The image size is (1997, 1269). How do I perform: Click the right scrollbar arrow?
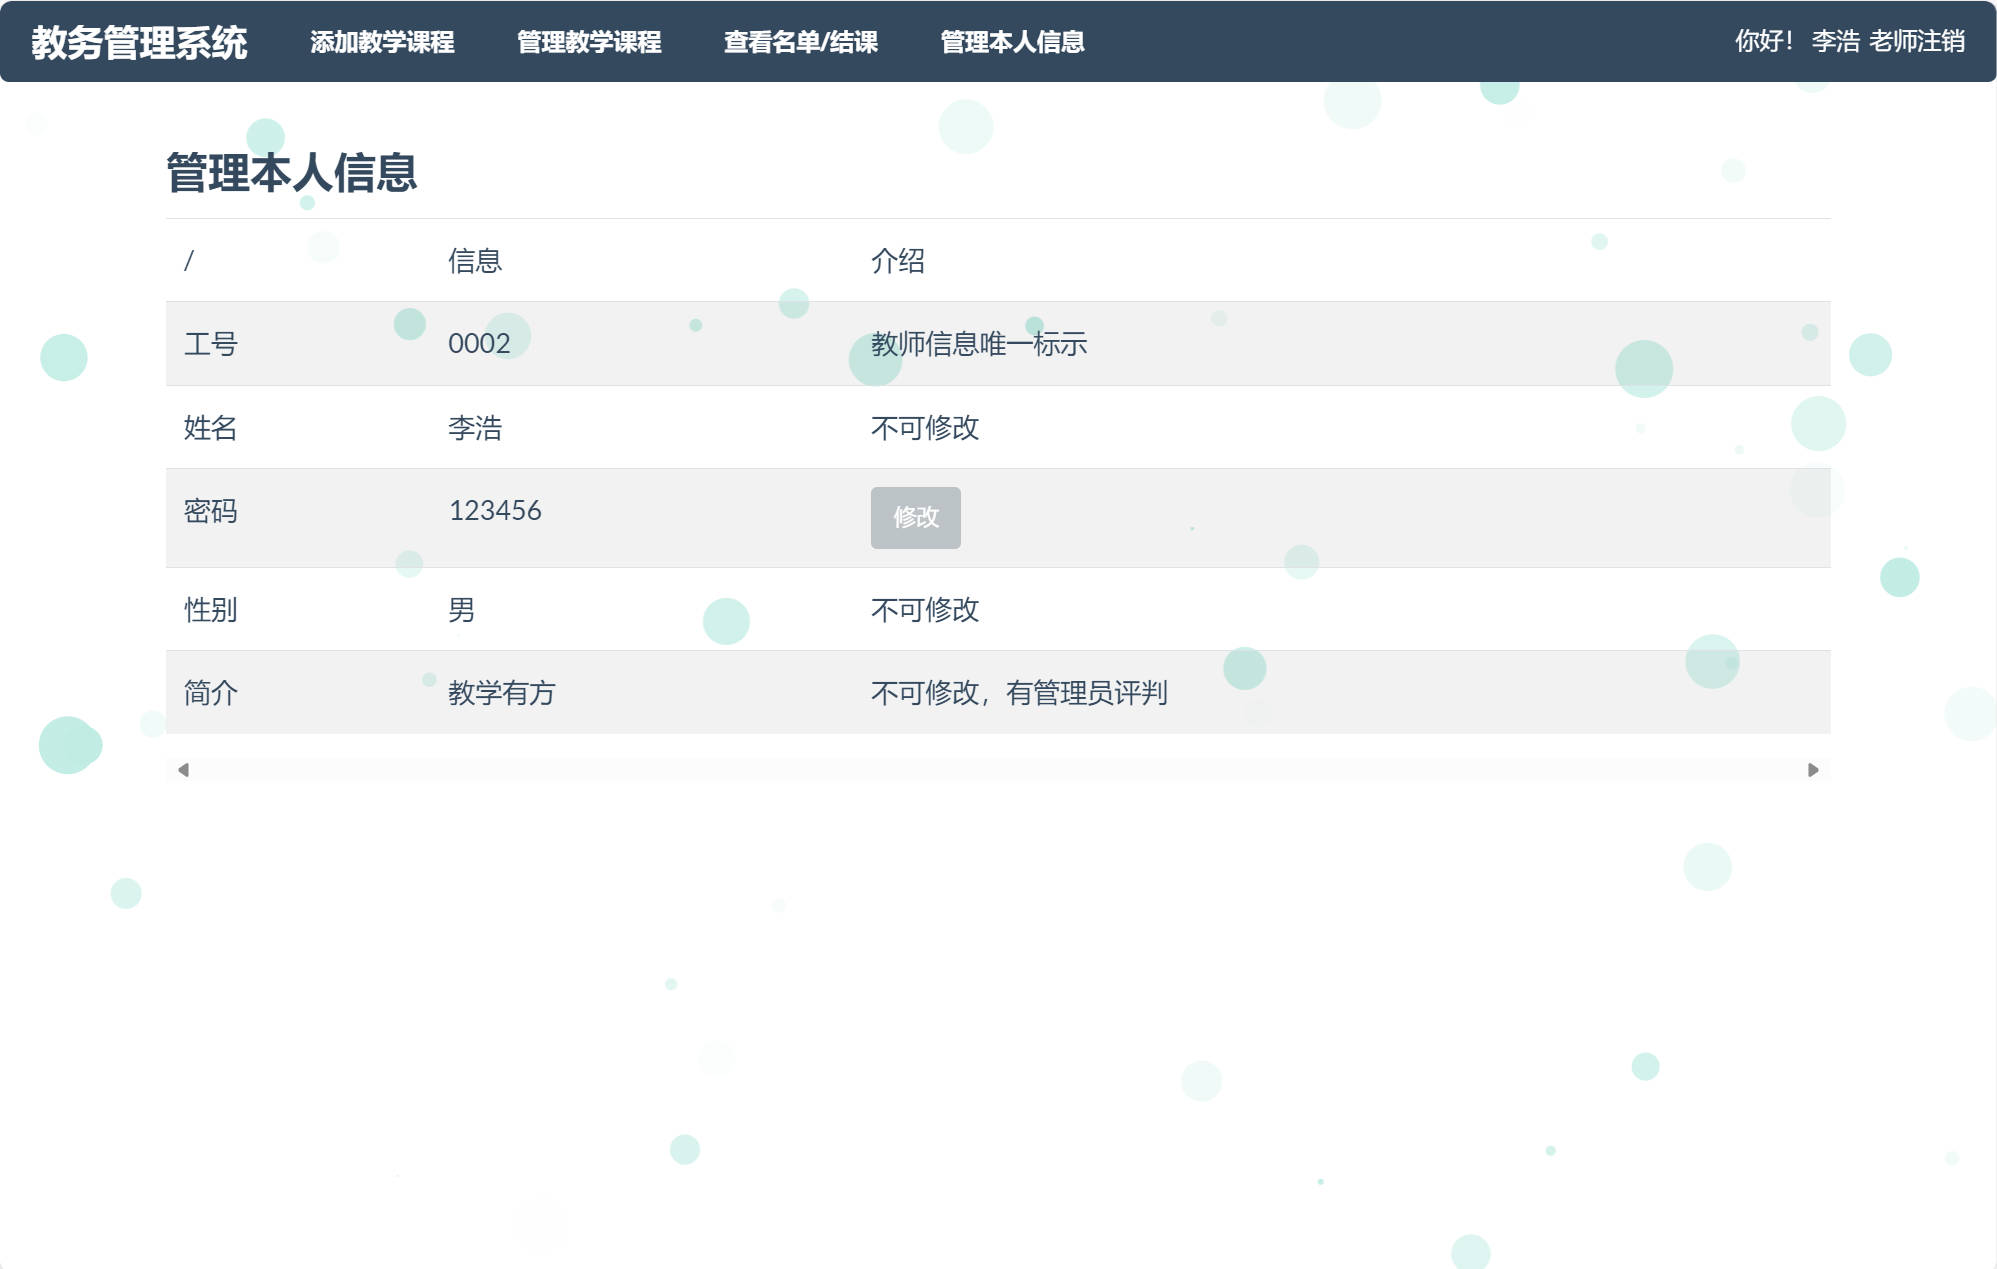point(1812,770)
